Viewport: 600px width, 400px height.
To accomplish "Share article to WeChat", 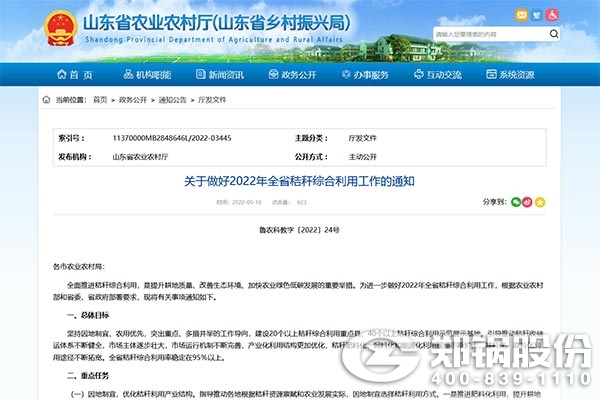I will [516, 201].
